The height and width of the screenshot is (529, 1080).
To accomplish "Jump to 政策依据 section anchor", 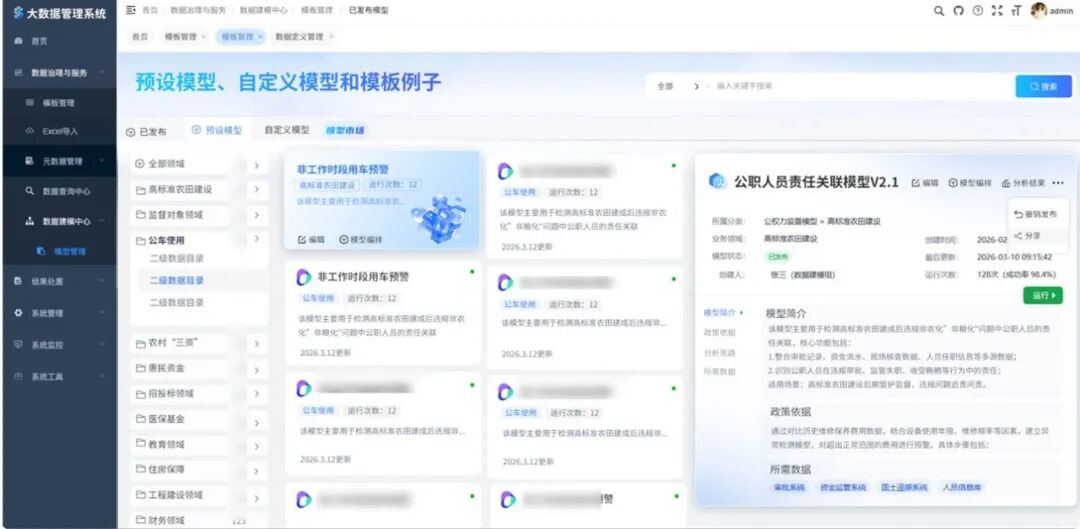I will pyautogui.click(x=719, y=333).
